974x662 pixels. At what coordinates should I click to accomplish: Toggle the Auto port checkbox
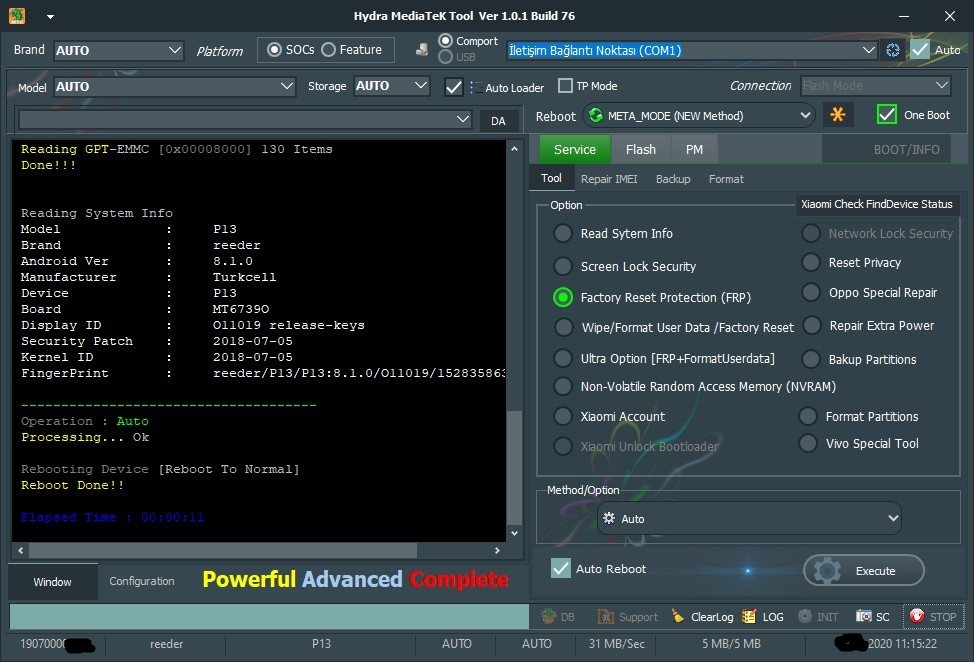click(920, 50)
